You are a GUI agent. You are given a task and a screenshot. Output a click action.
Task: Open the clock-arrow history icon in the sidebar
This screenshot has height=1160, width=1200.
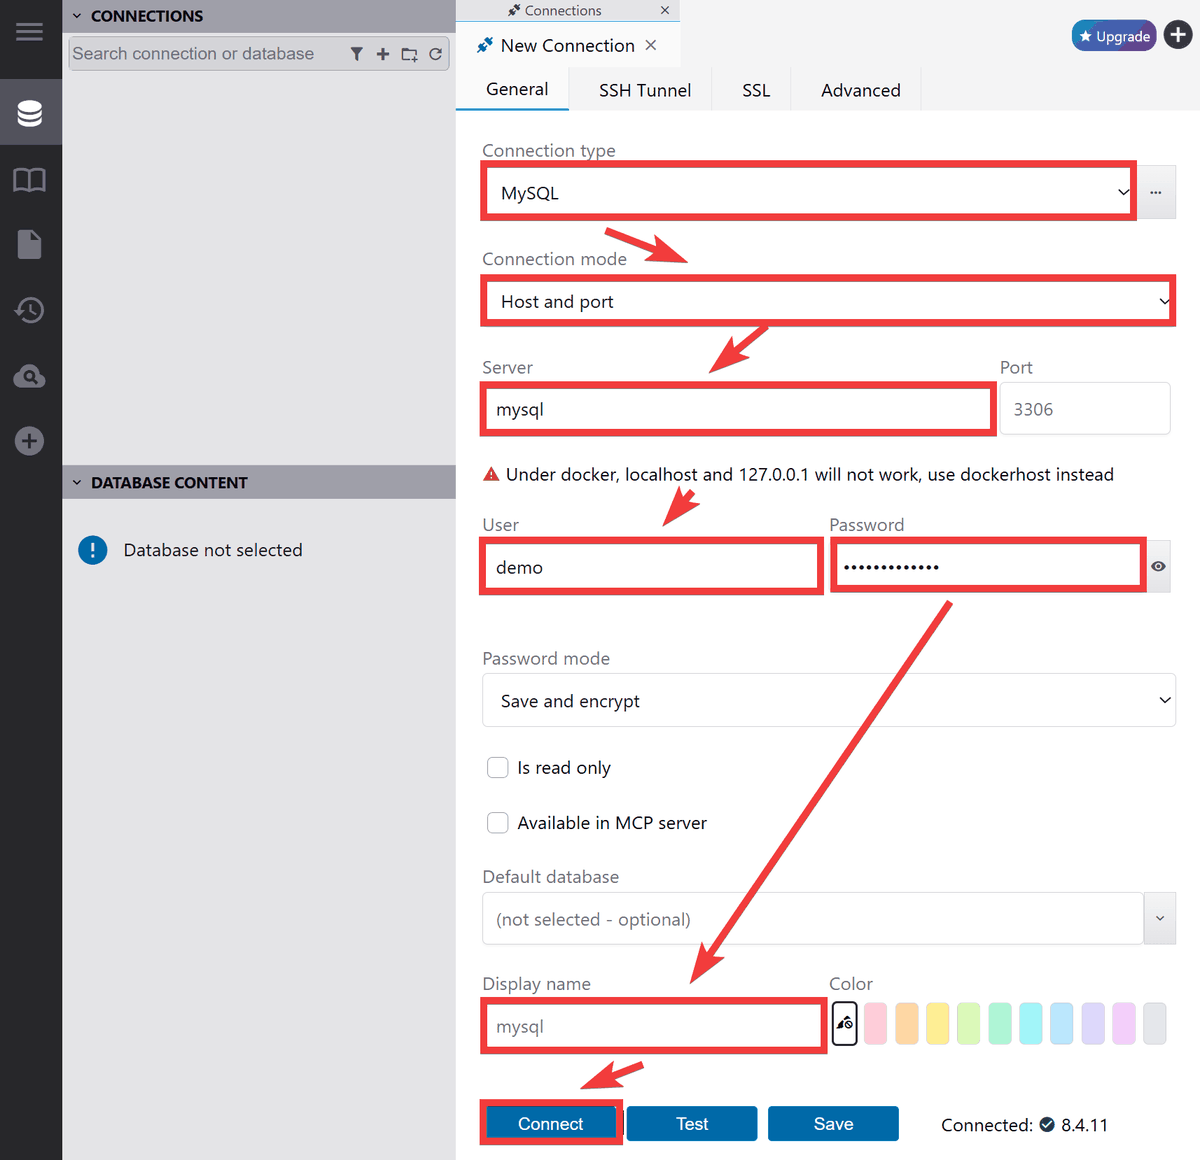(30, 310)
